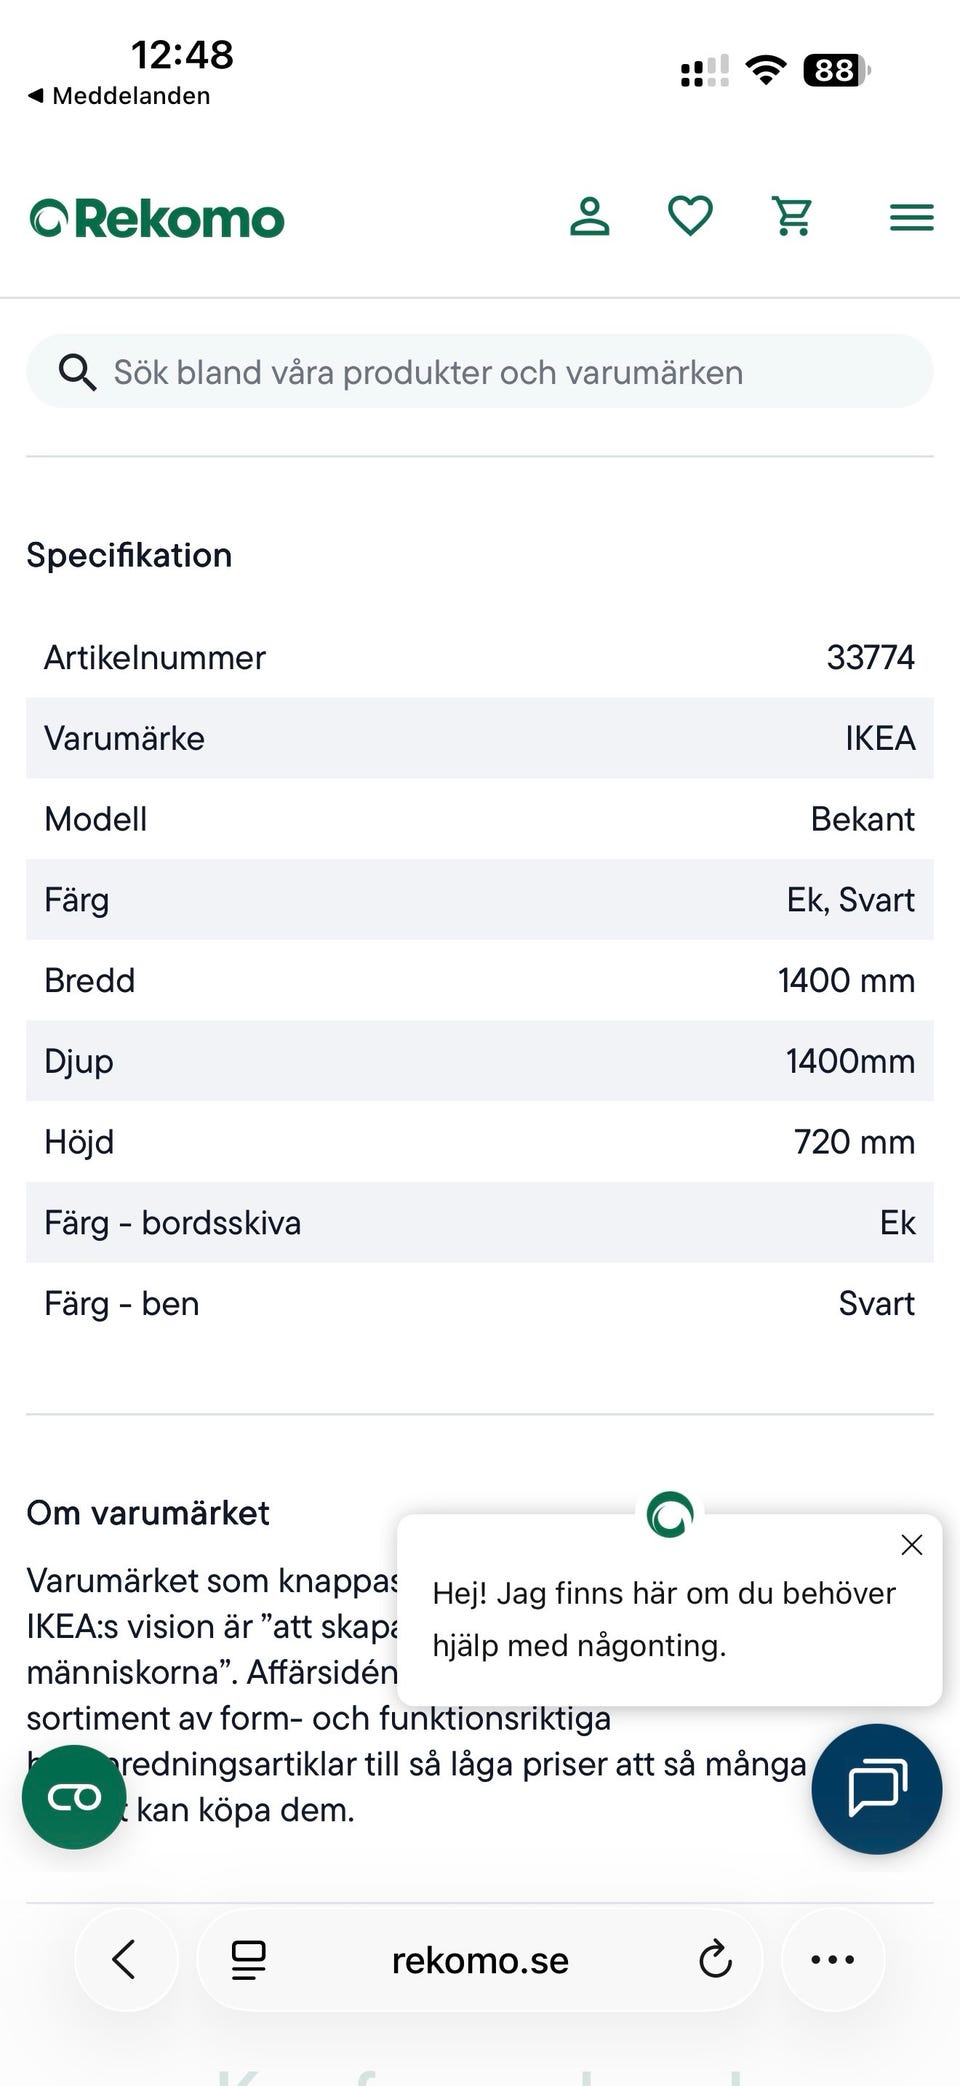The height and width of the screenshot is (2086, 960).
Task: Tap the Rekomo logo
Action: tap(157, 218)
